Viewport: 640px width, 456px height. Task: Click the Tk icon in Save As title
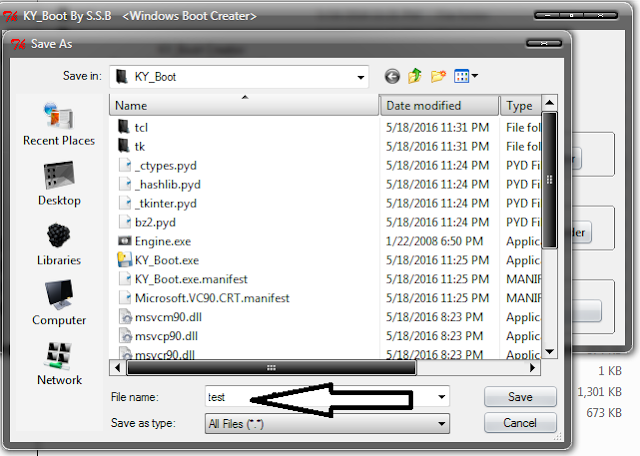click(x=18, y=44)
